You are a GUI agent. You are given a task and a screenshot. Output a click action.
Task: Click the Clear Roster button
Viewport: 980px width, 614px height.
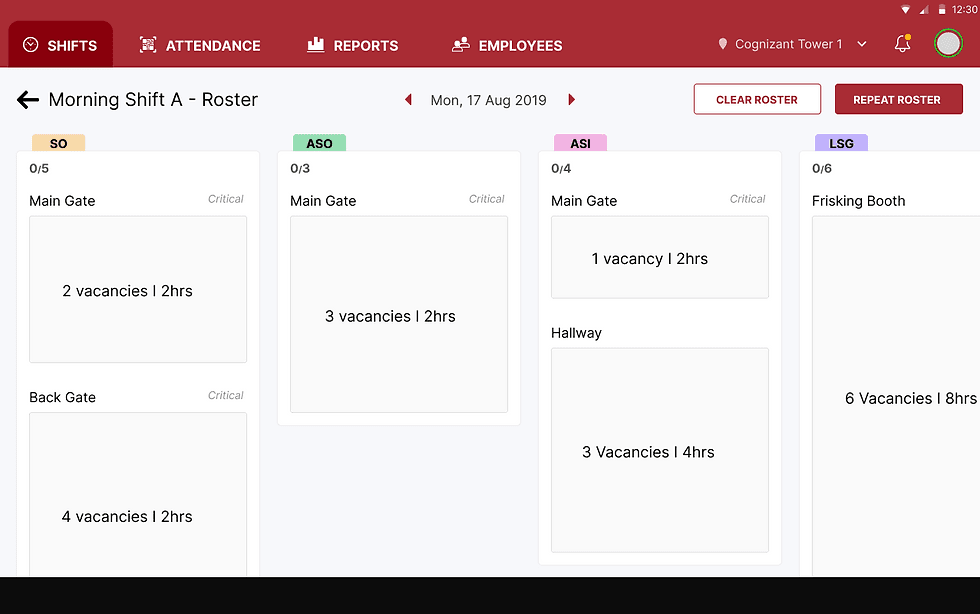[x=757, y=99]
